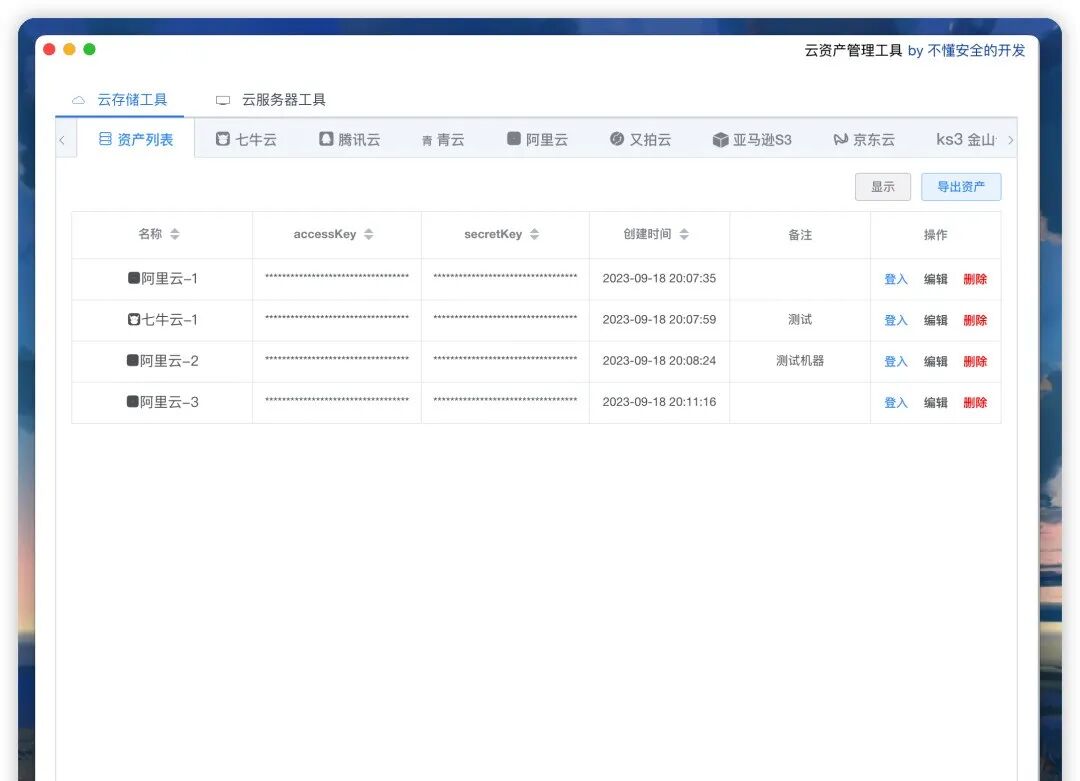Select the 2023-09-18 20:07:35 timestamp cell
The image size is (1080, 781).
tap(659, 278)
